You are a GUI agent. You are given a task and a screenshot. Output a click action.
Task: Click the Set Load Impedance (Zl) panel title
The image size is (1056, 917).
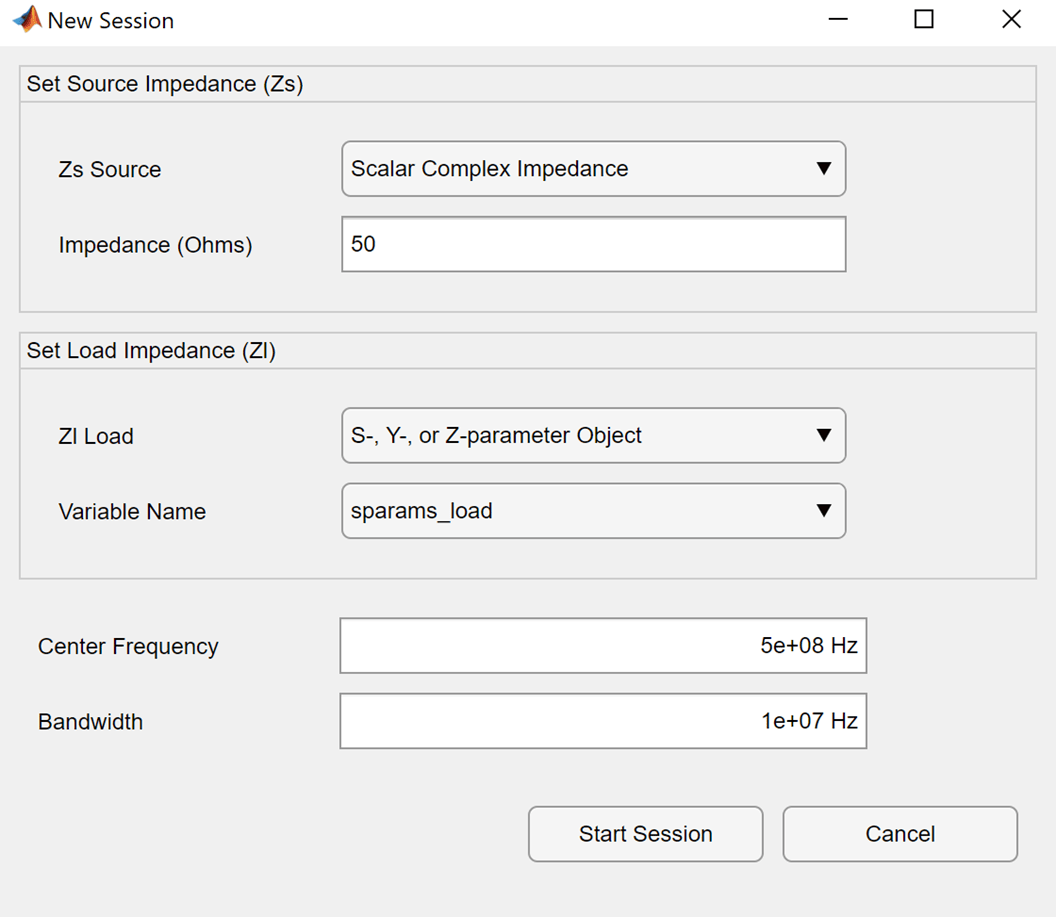[x=151, y=351]
